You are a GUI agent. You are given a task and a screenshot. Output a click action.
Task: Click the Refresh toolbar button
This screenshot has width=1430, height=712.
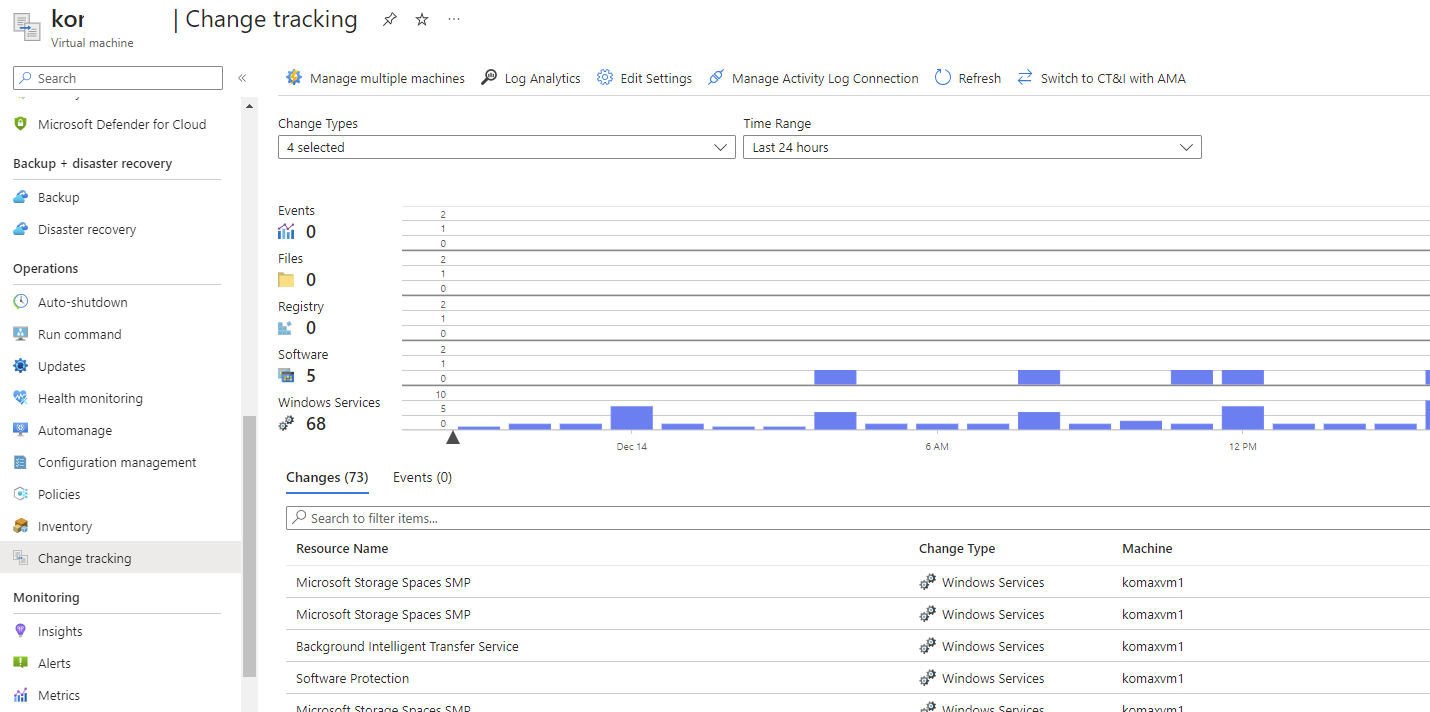point(967,78)
